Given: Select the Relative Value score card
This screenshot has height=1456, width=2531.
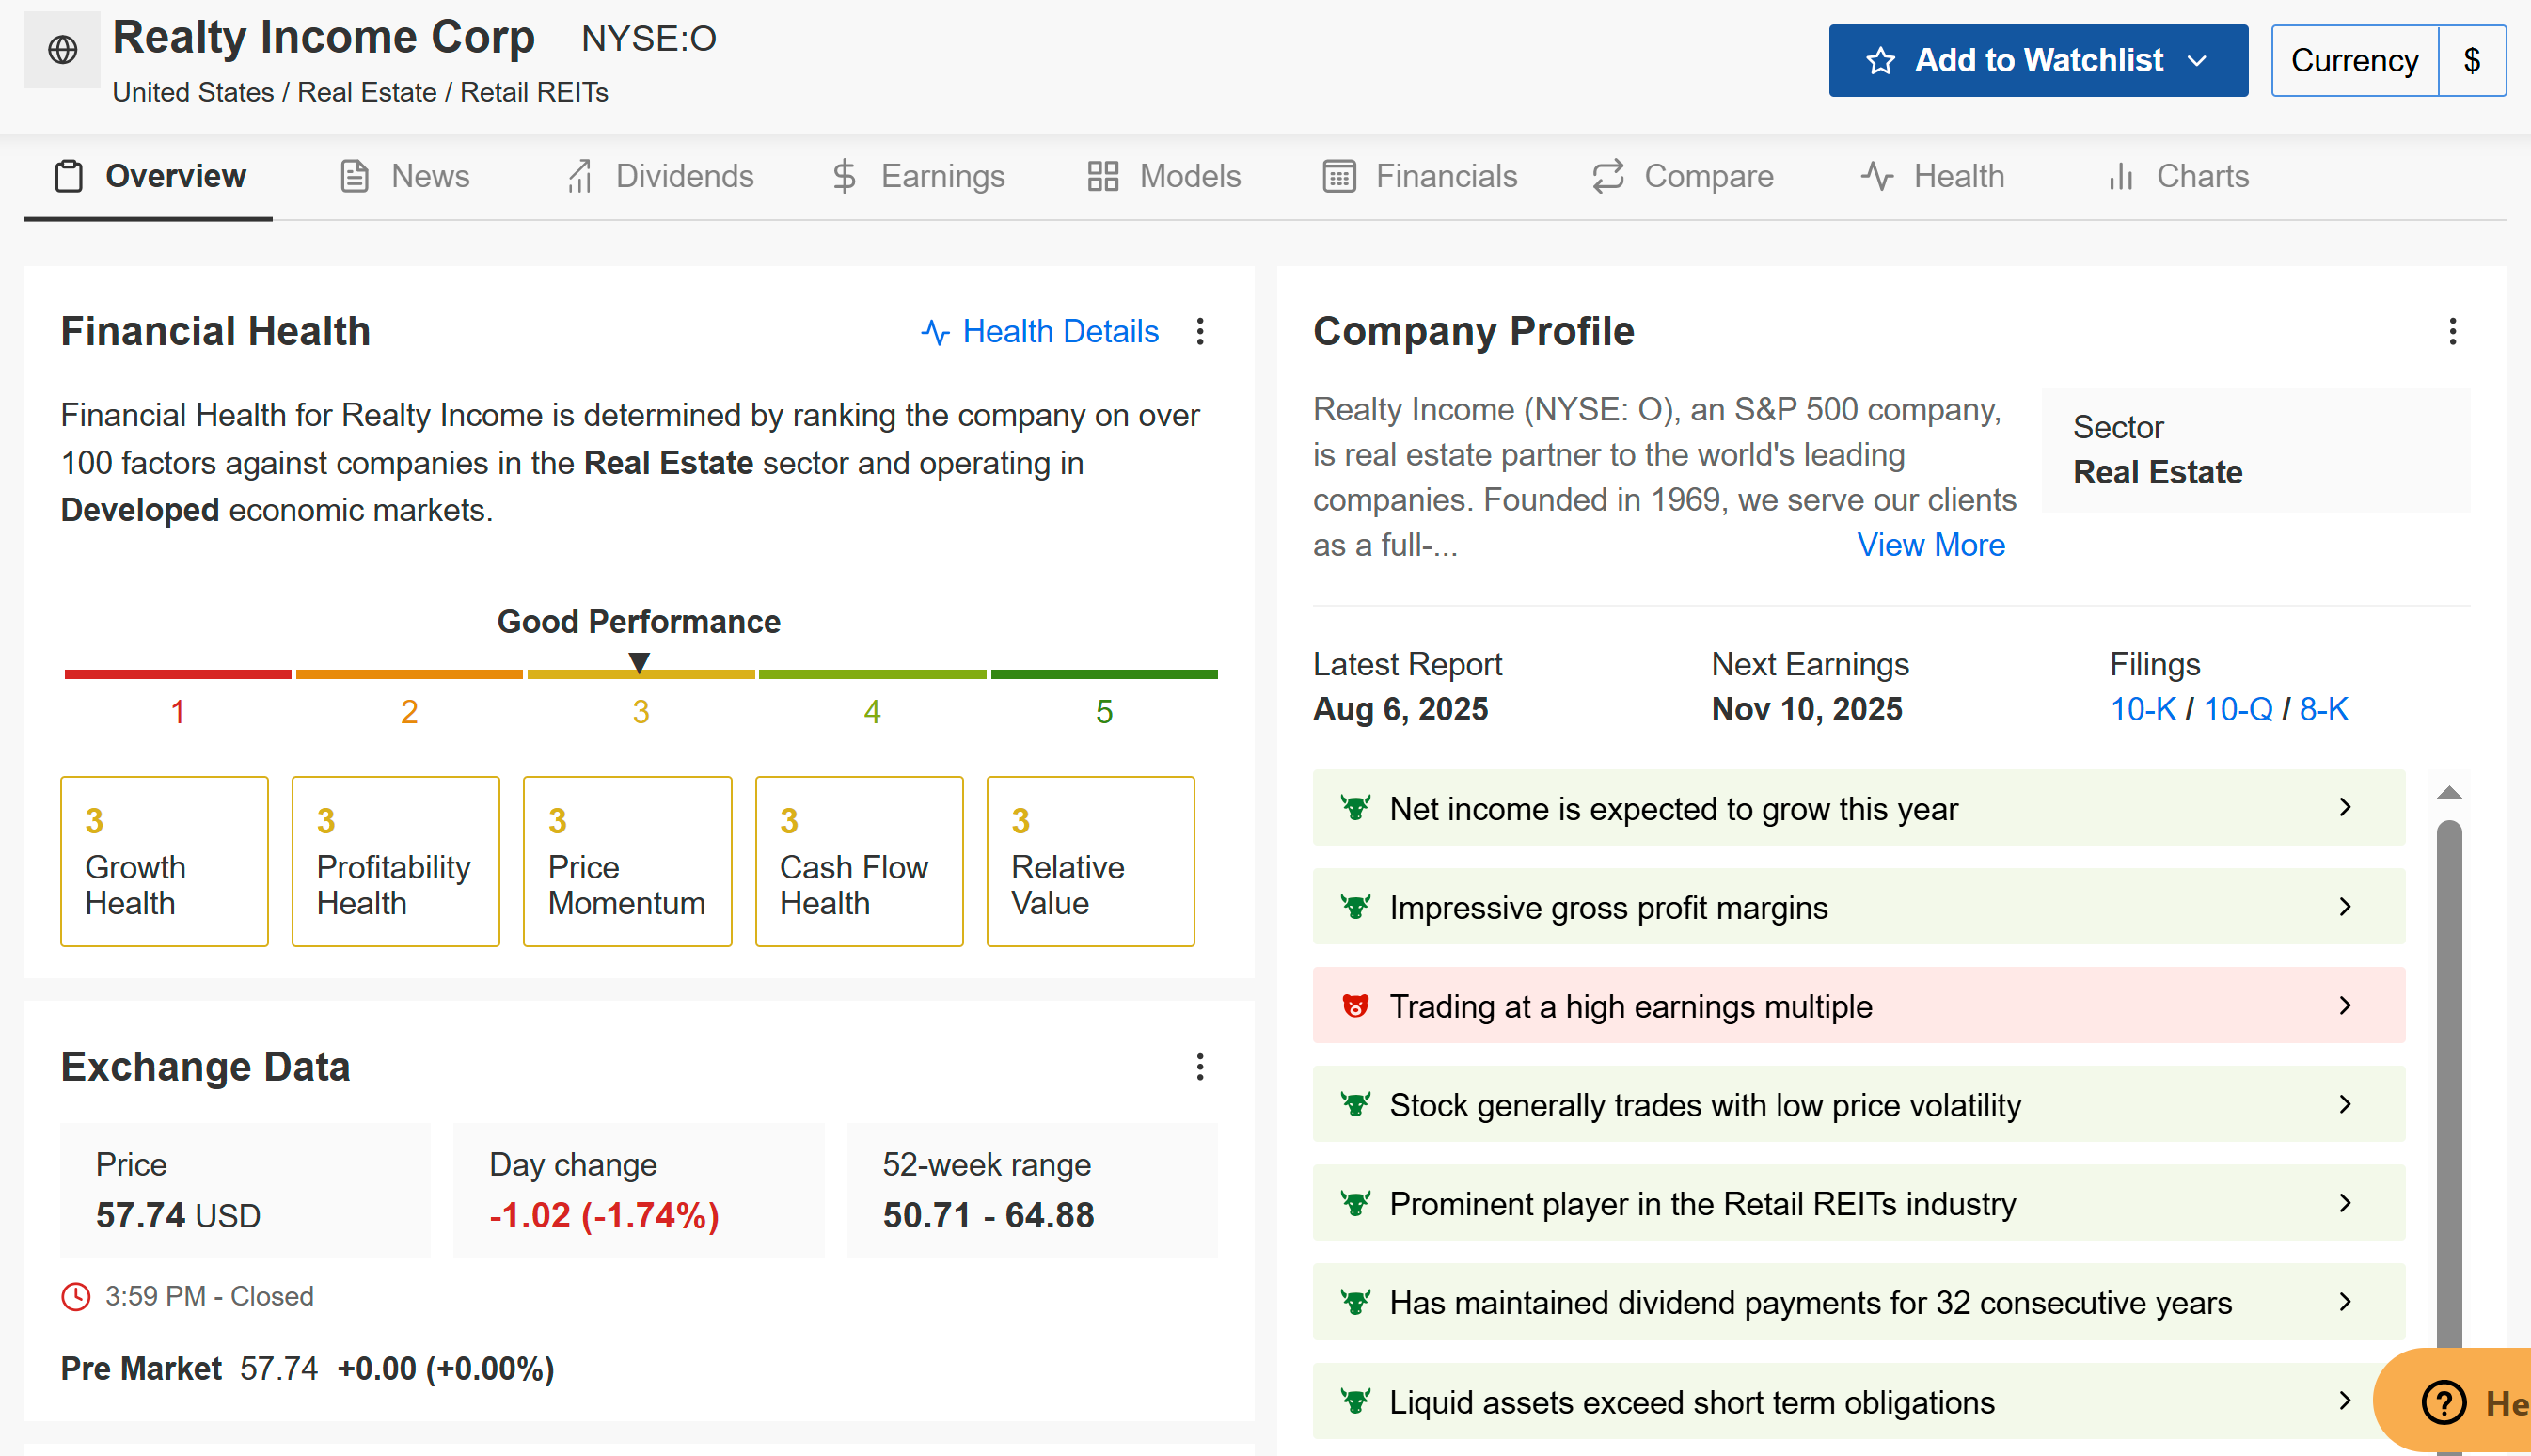Looking at the screenshot, I should (x=1090, y=861).
